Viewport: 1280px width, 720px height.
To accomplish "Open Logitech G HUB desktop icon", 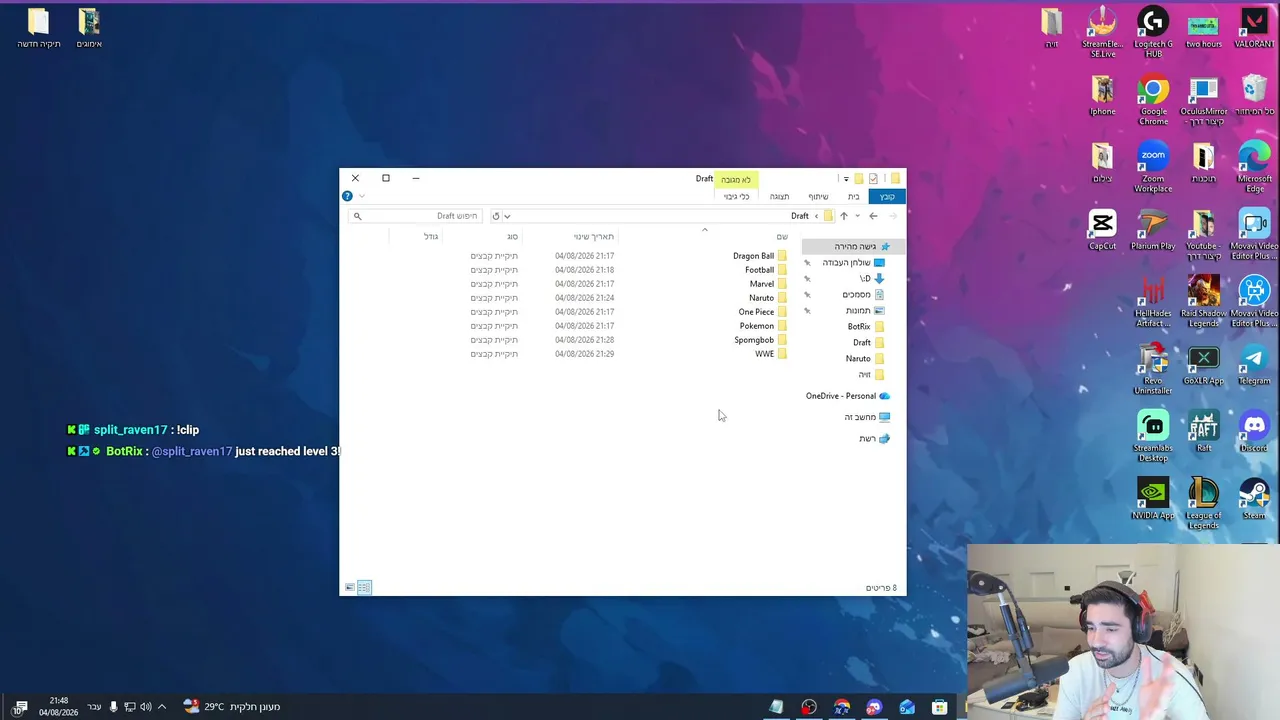I will (1153, 33).
